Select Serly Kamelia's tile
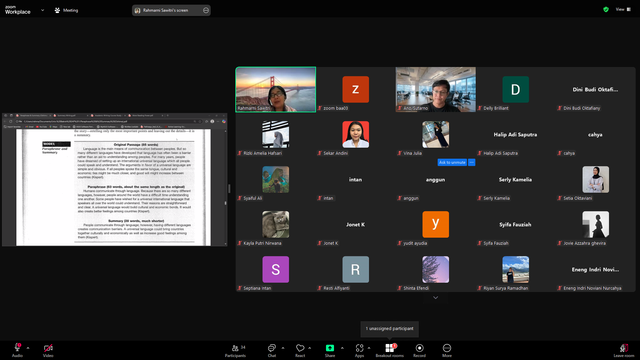 tap(516, 180)
